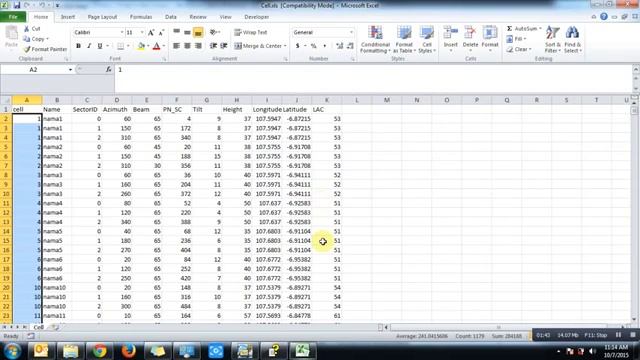The width and height of the screenshot is (640, 360).
Task: Open the borders dropdown
Action: 128,46
